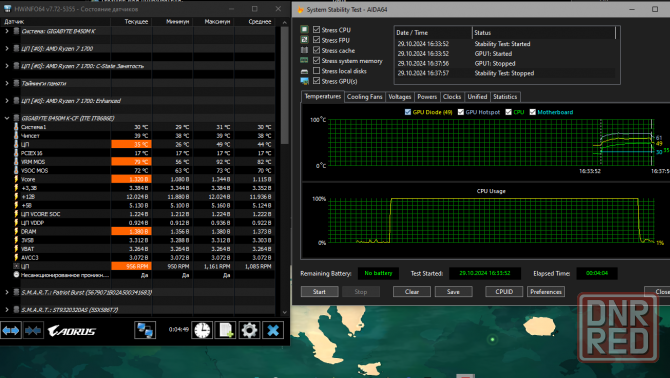This screenshot has width=670, height=378.
Task: Open the Unified tab
Action: point(477,97)
